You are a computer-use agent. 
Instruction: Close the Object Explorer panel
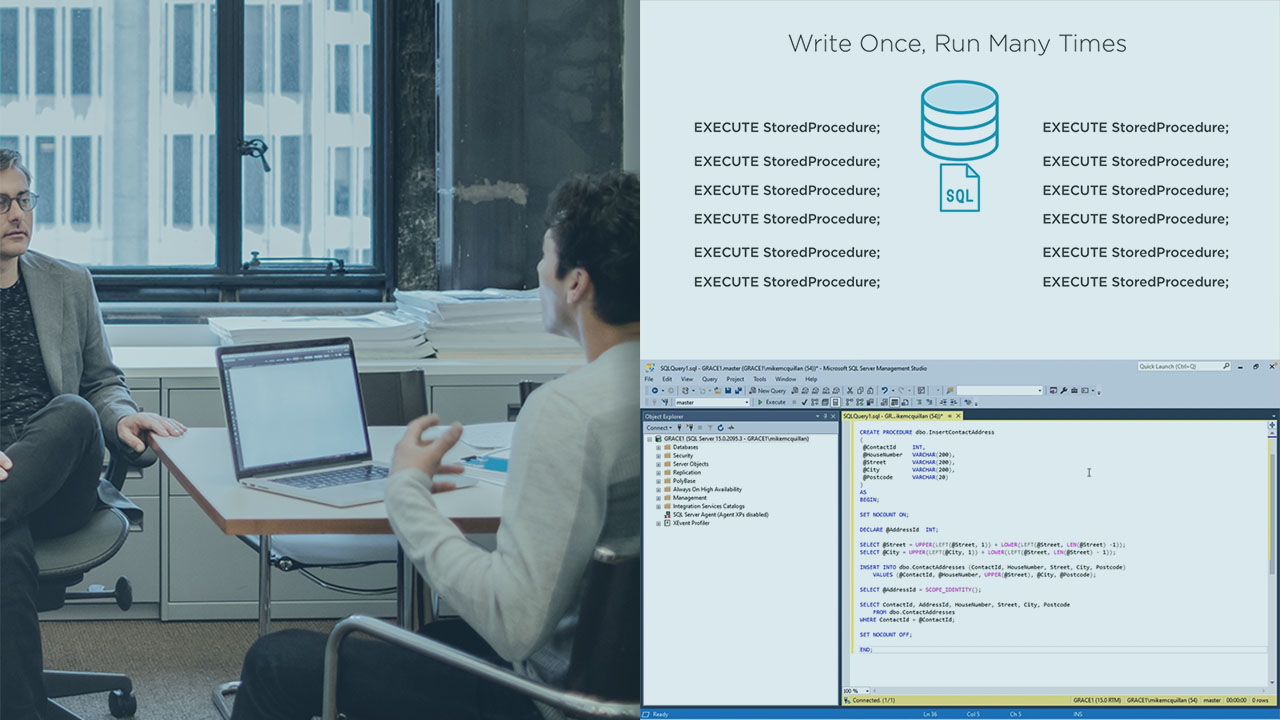coord(833,416)
